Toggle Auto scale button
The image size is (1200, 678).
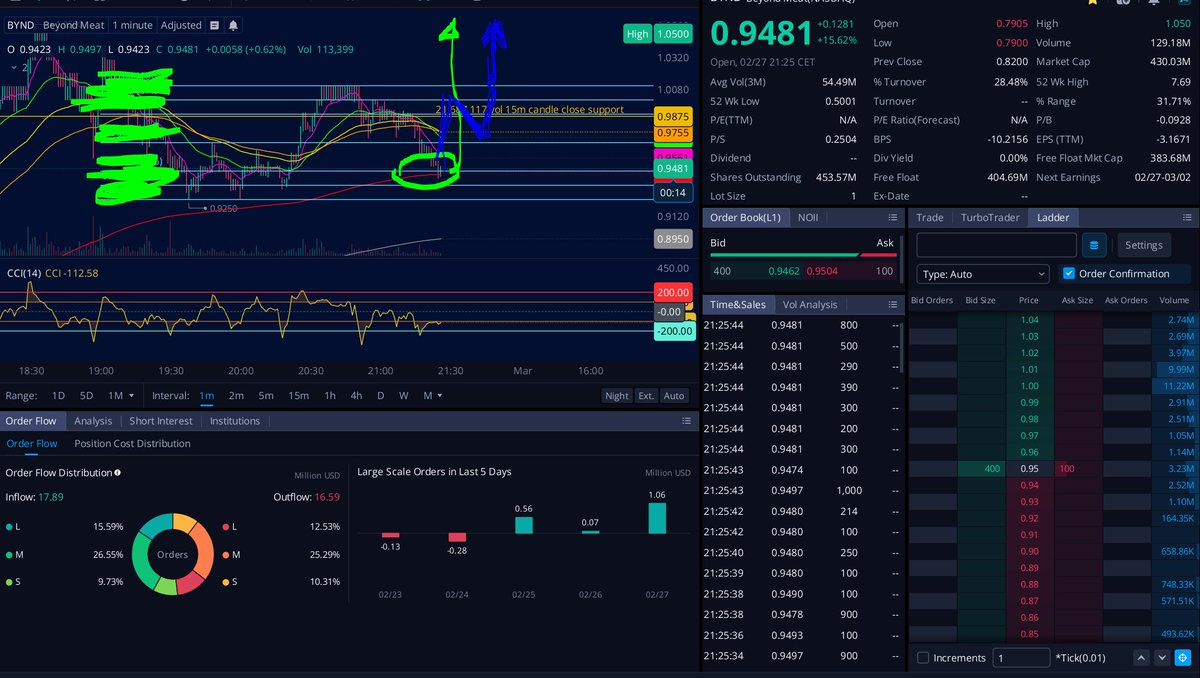coord(674,395)
